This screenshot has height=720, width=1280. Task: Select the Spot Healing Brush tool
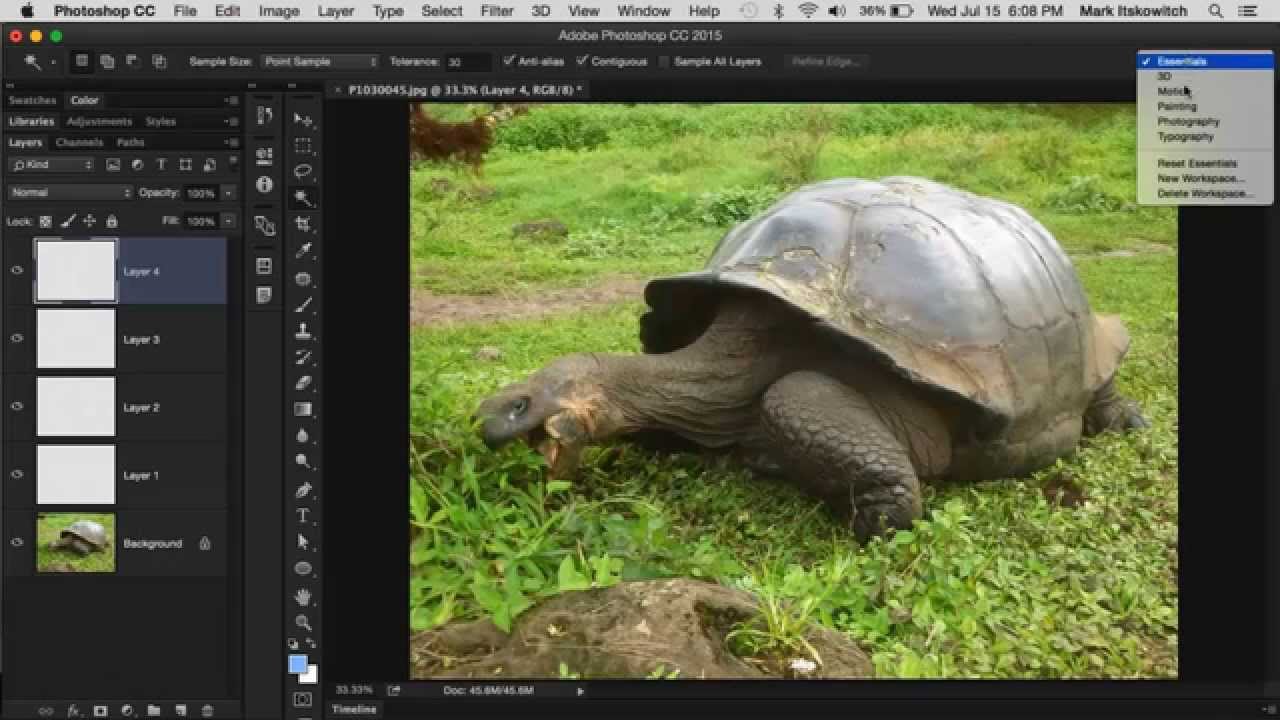(x=303, y=278)
